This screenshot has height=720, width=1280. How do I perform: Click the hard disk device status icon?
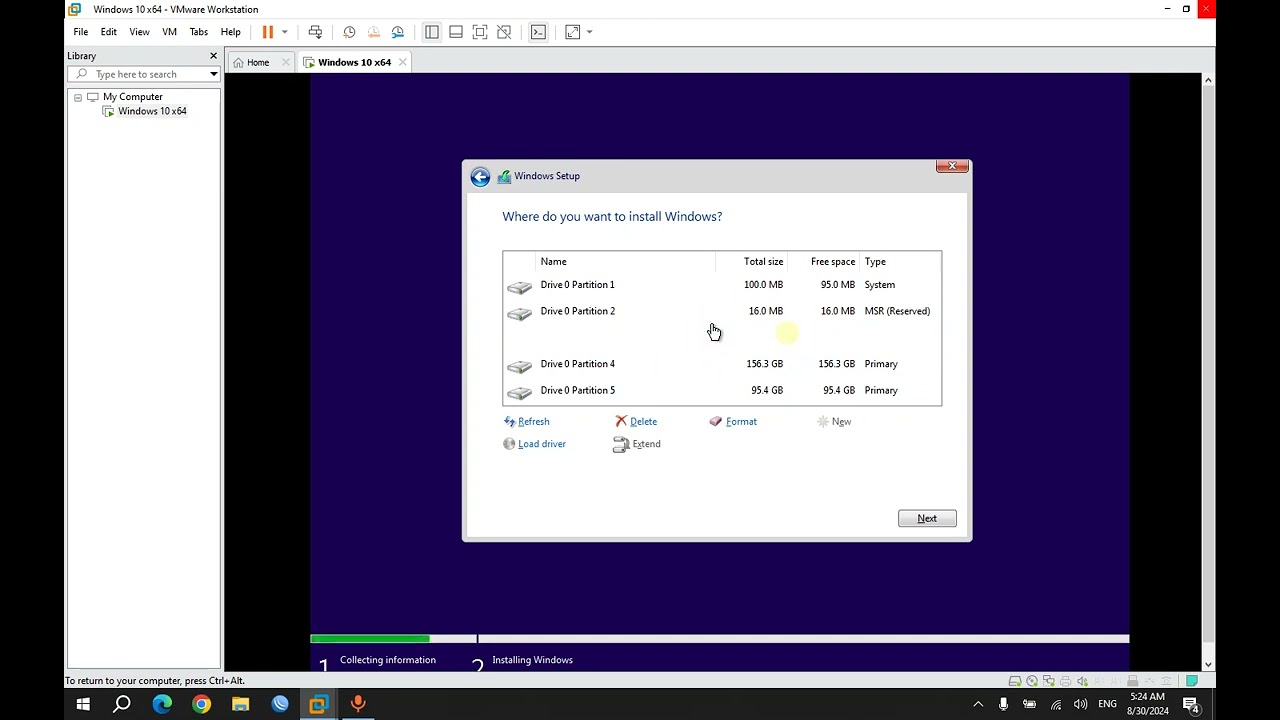pyautogui.click(x=1015, y=681)
